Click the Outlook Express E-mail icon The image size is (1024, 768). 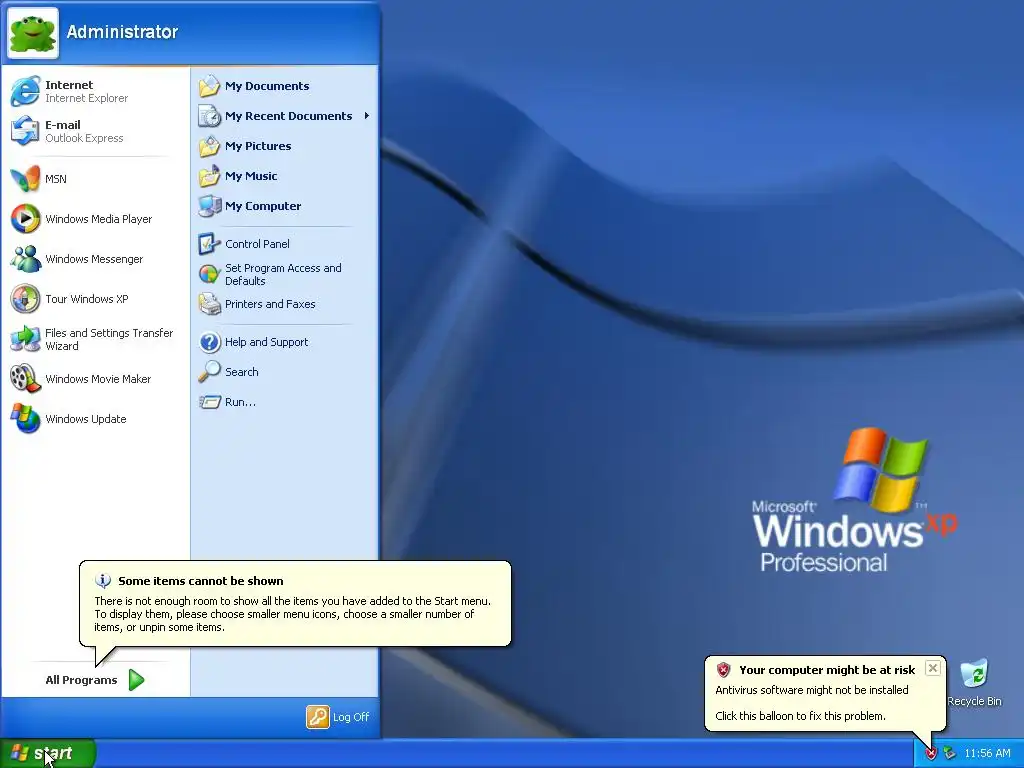point(25,131)
